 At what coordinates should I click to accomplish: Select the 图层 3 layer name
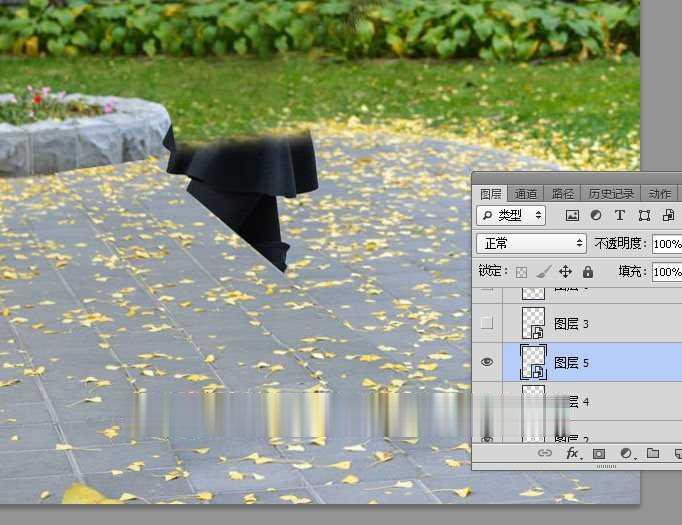[571, 324]
